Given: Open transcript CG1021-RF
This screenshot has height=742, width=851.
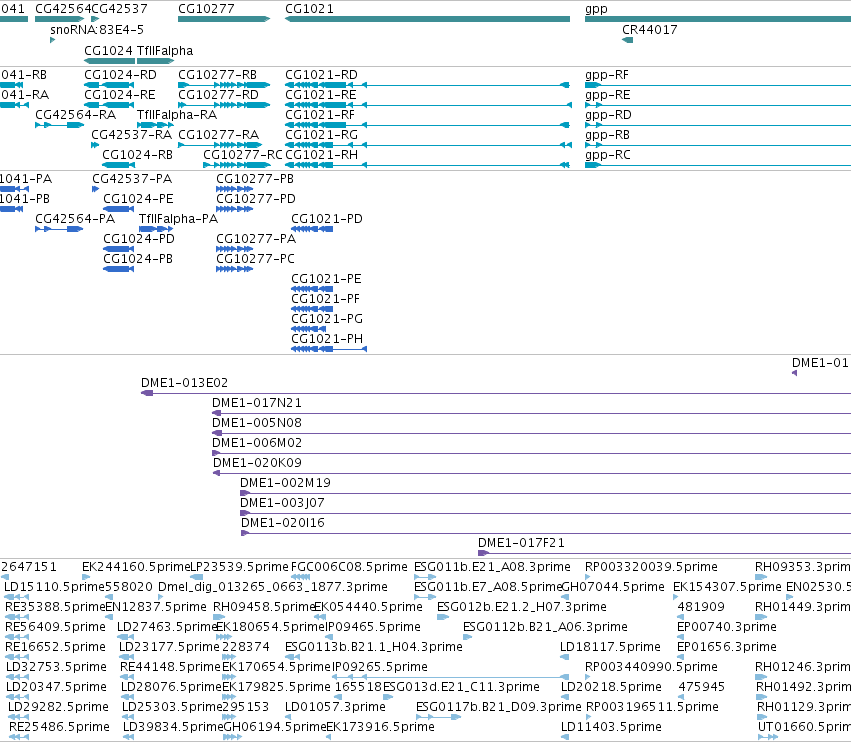Looking at the screenshot, I should pos(320,115).
